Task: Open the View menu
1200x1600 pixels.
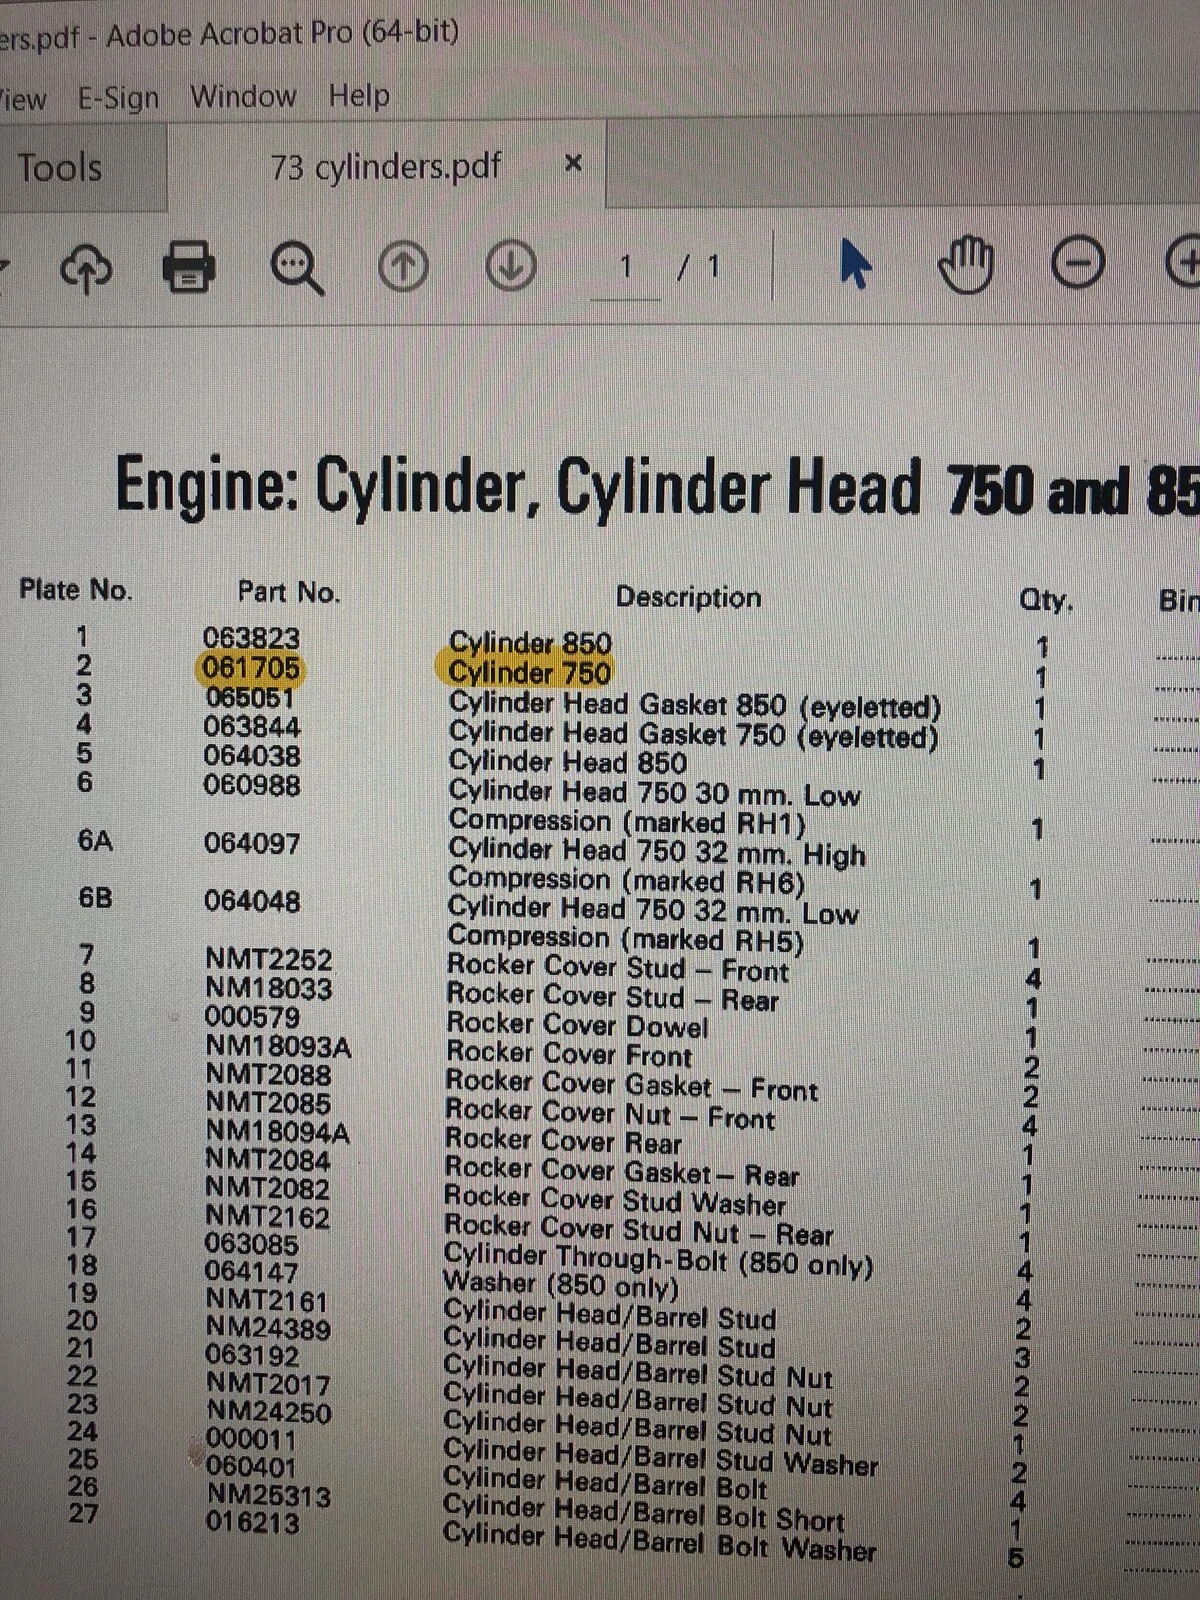Action: pyautogui.click(x=22, y=99)
